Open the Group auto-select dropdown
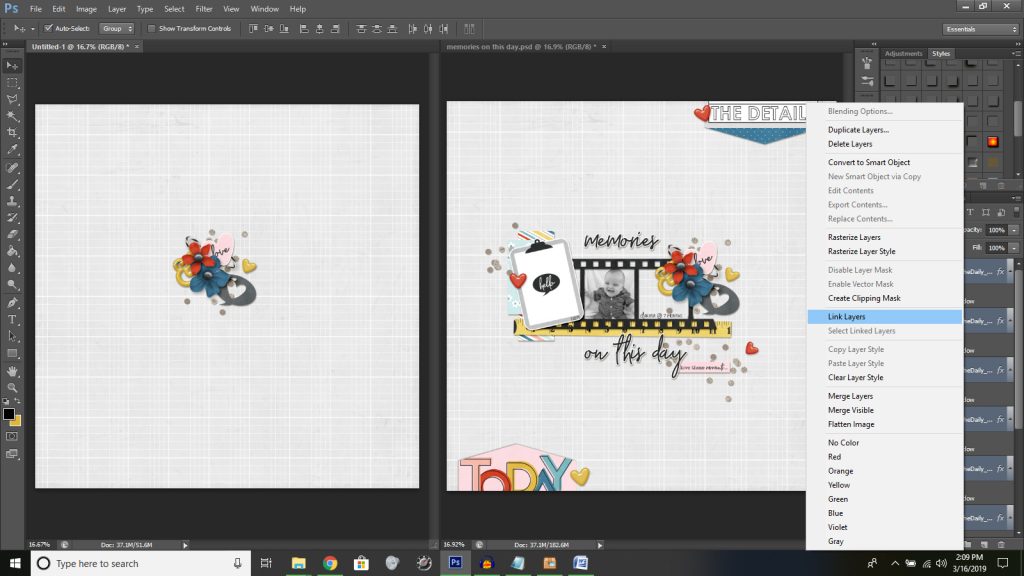1024x576 pixels. coord(115,28)
